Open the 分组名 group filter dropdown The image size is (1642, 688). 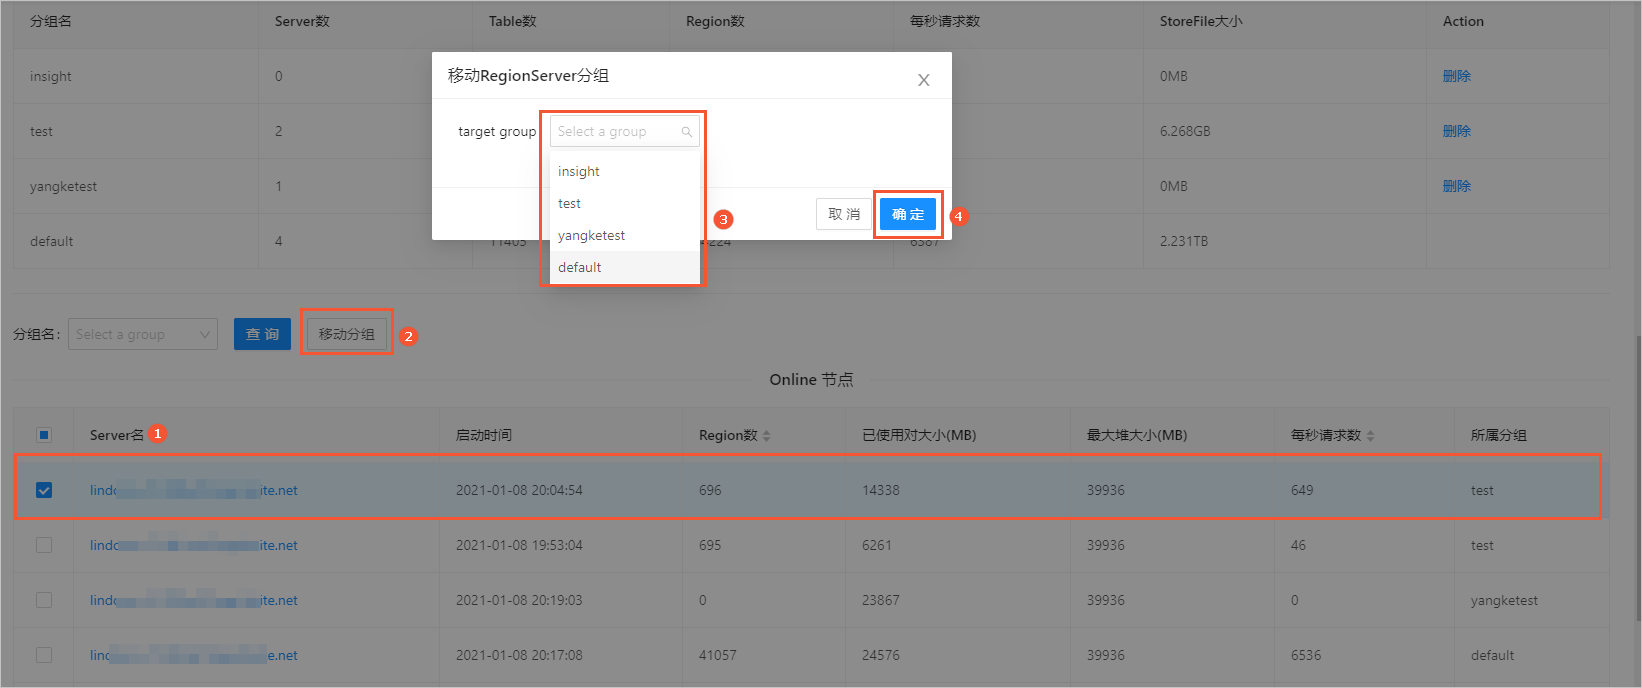143,334
